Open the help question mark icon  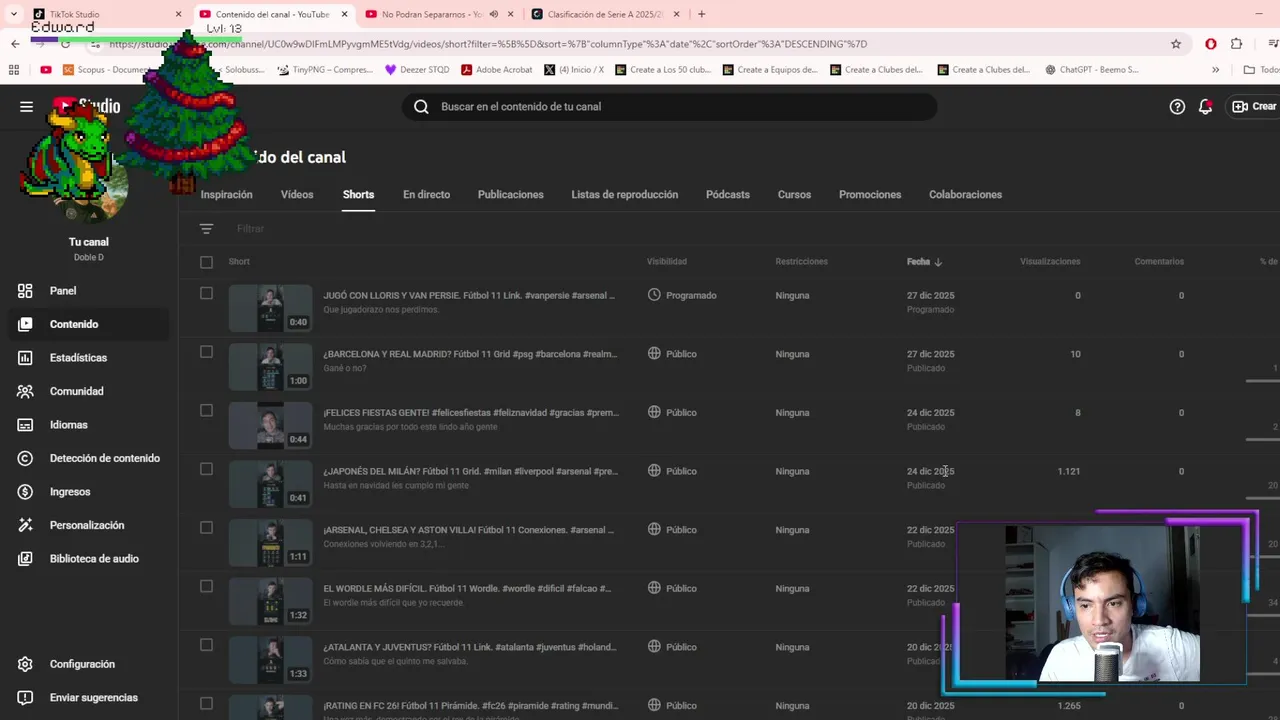point(1177,107)
